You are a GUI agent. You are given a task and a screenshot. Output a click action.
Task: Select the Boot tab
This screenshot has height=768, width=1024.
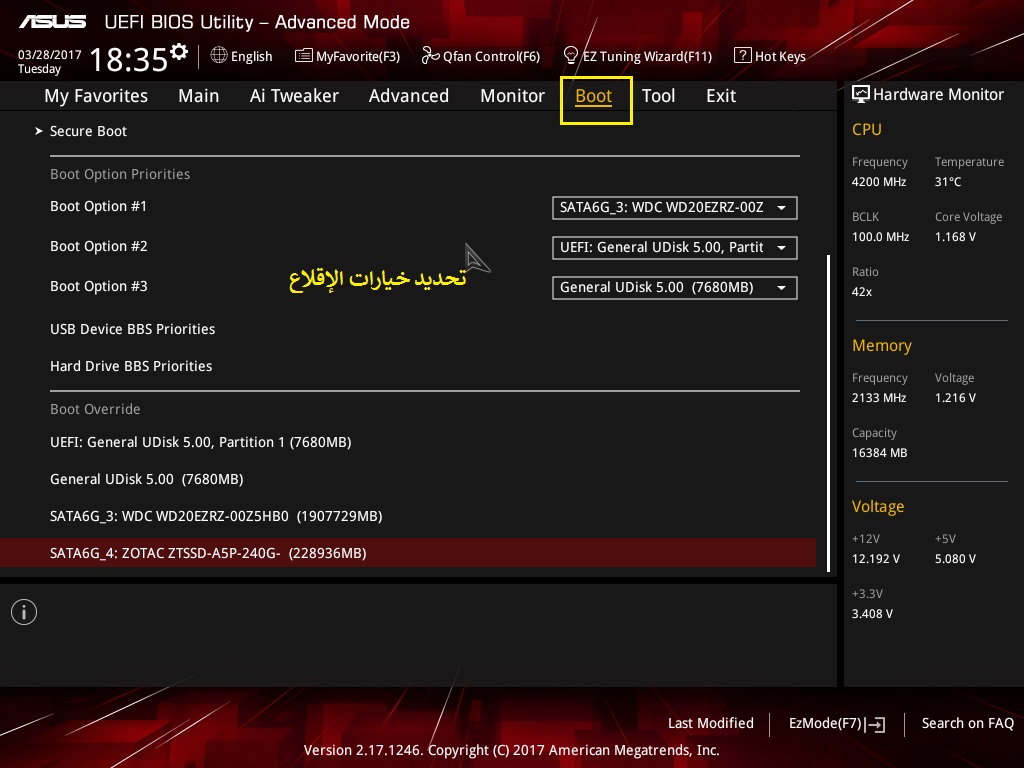point(594,96)
